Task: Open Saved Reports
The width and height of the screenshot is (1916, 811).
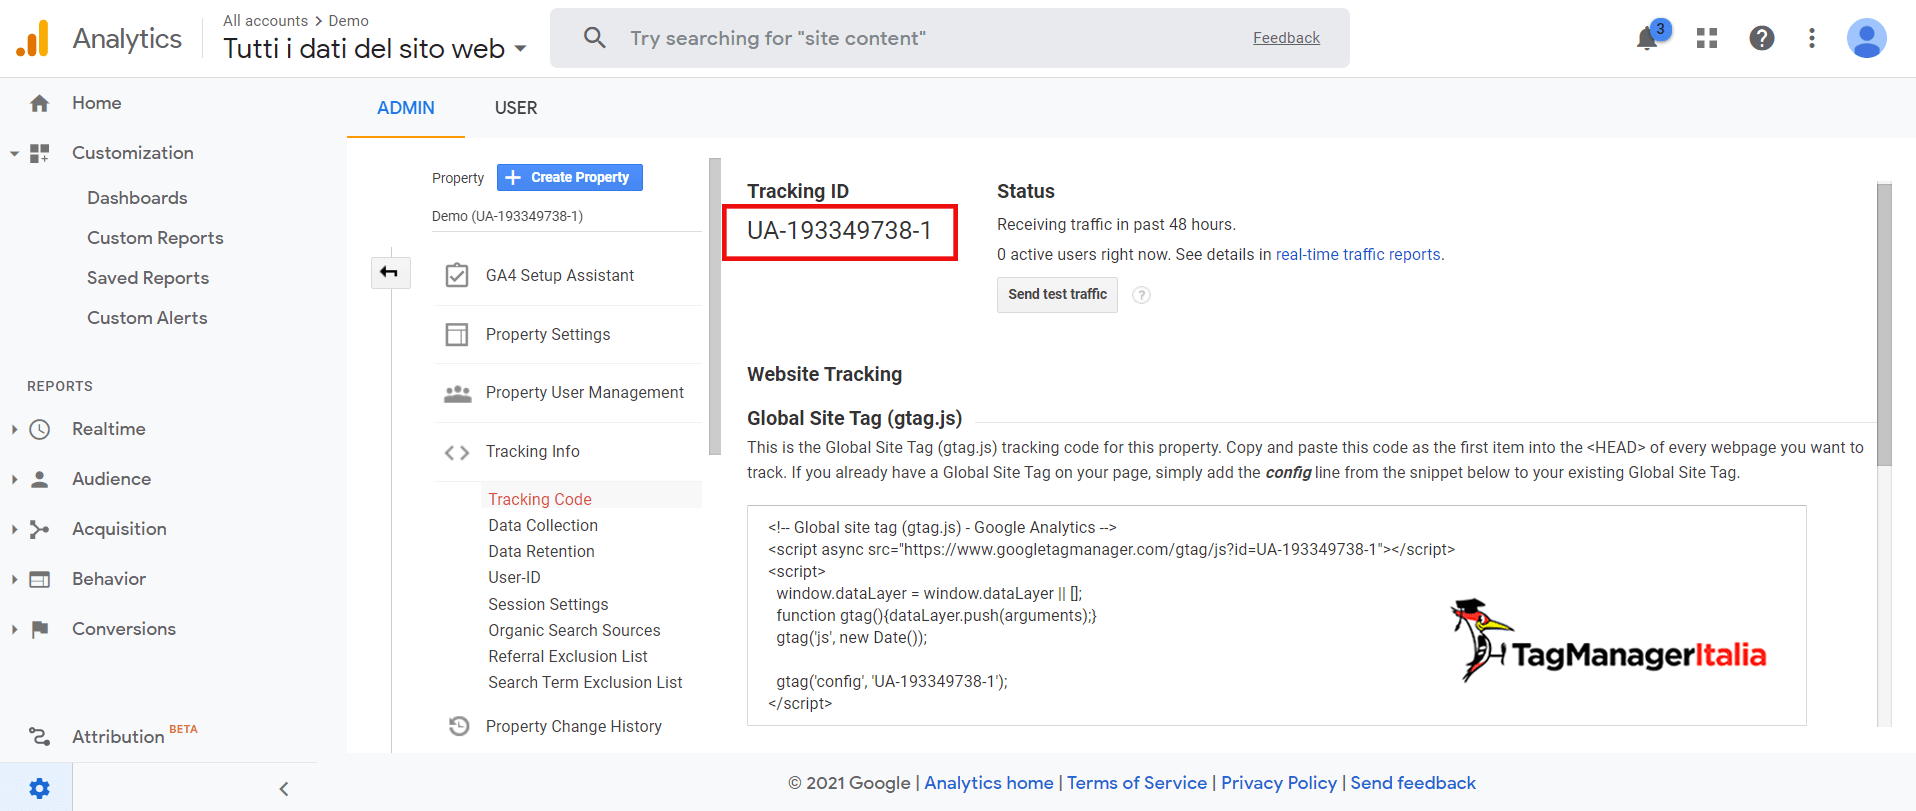Action: point(148,278)
